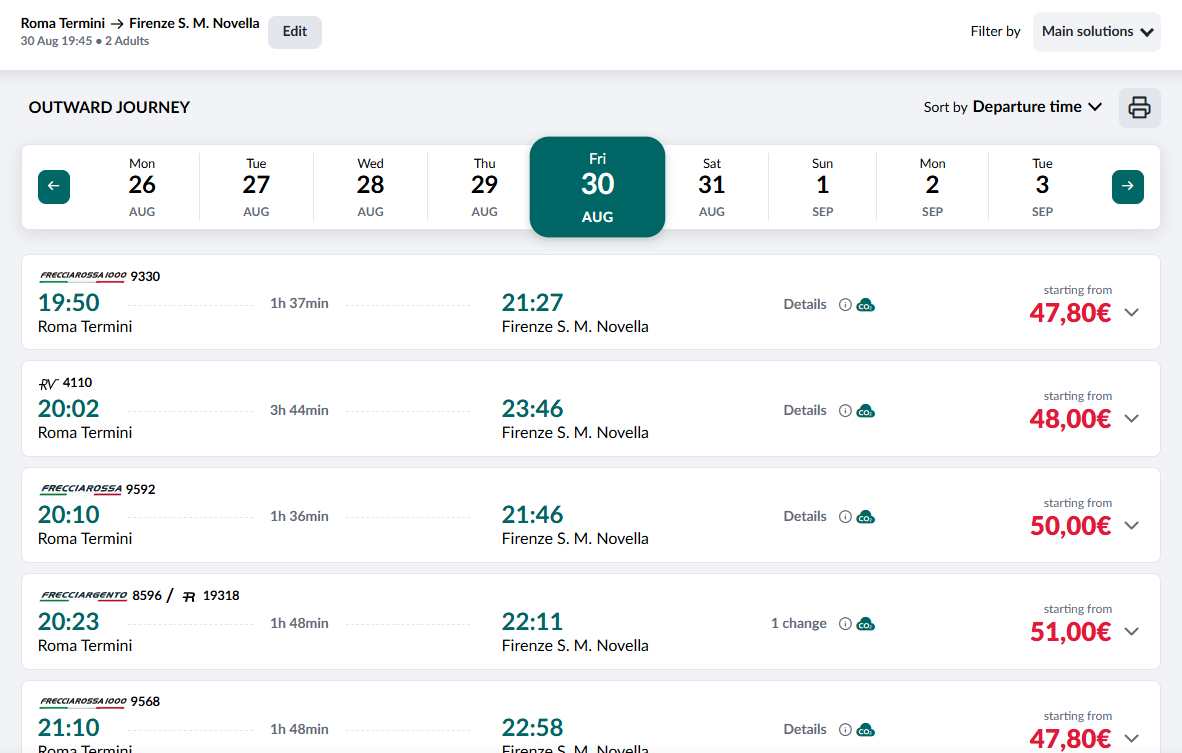Image resolution: width=1182 pixels, height=753 pixels.
Task: Expand the 47,80€ fare for the 19:50 train
Action: (1131, 312)
